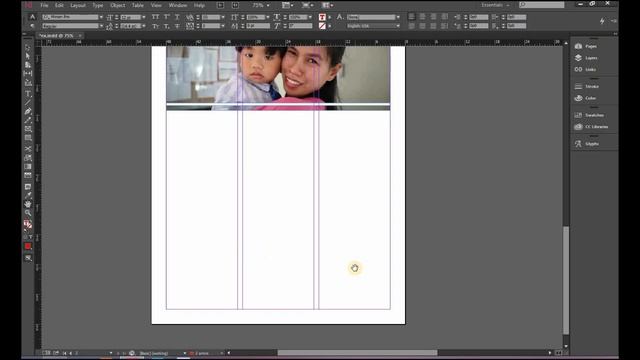The width and height of the screenshot is (640, 360).
Task: Select the Gradient Feather tool
Action: (x=28, y=175)
